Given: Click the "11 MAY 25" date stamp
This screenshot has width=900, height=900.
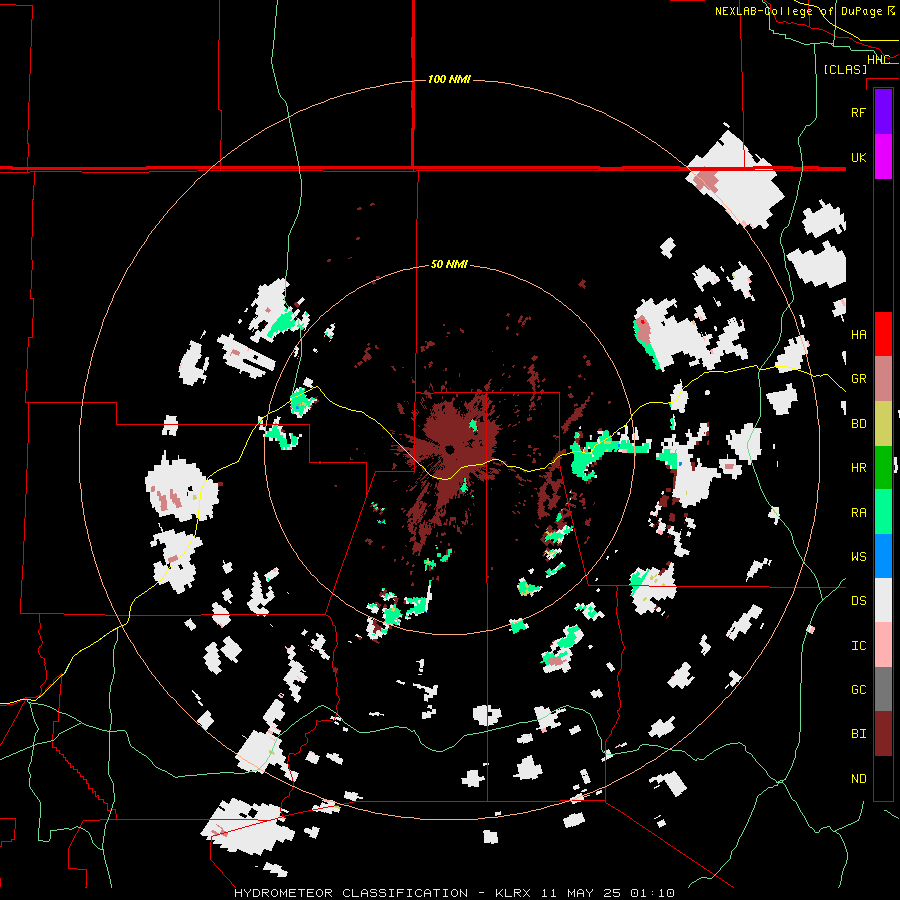Looking at the screenshot, I should point(581,893).
